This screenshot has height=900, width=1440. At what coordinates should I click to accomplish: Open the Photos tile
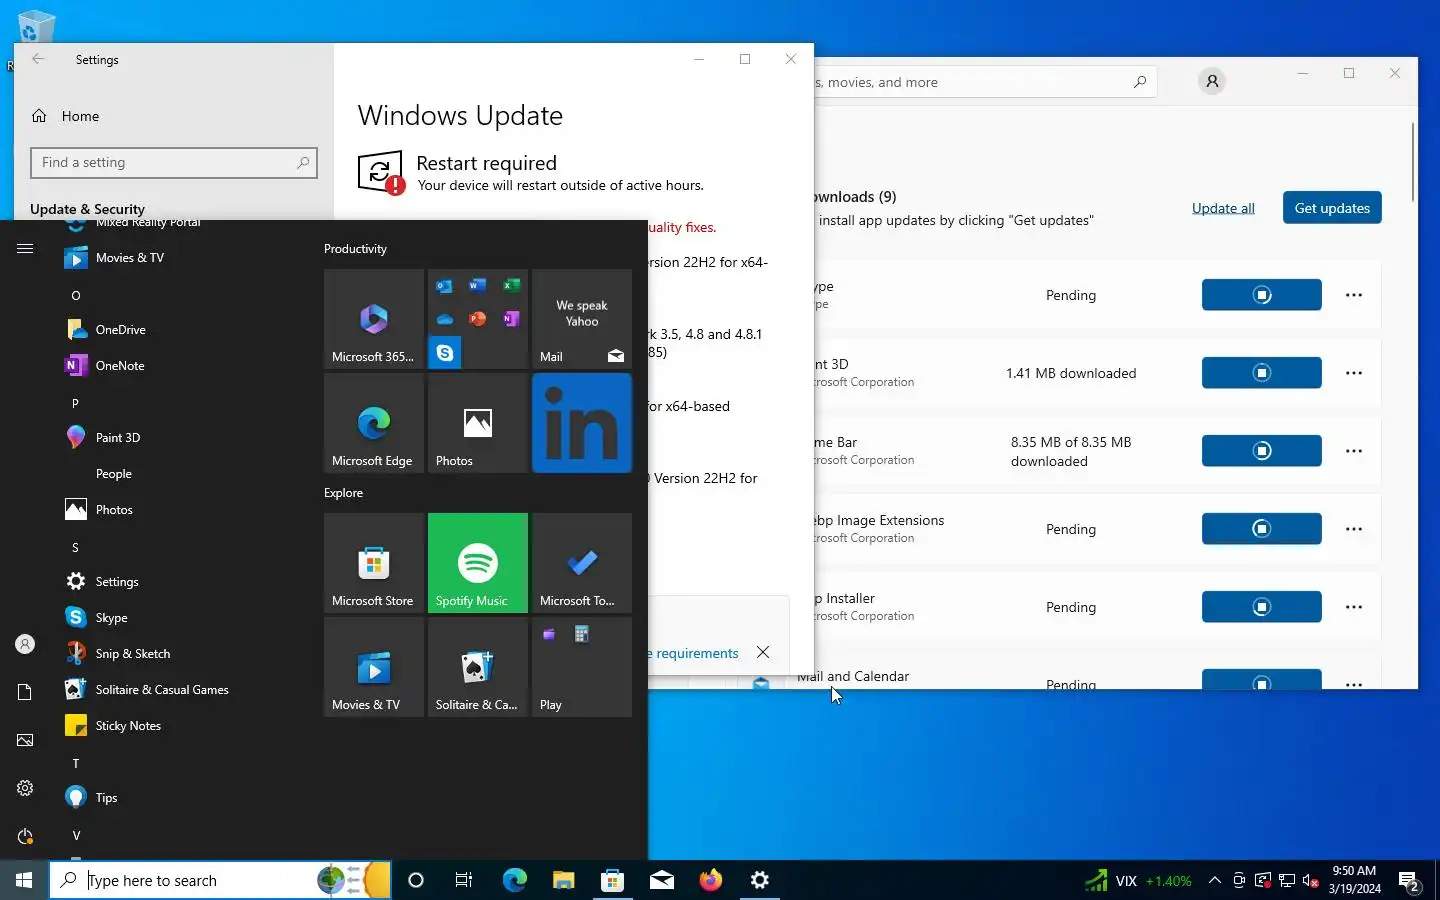coord(478,423)
